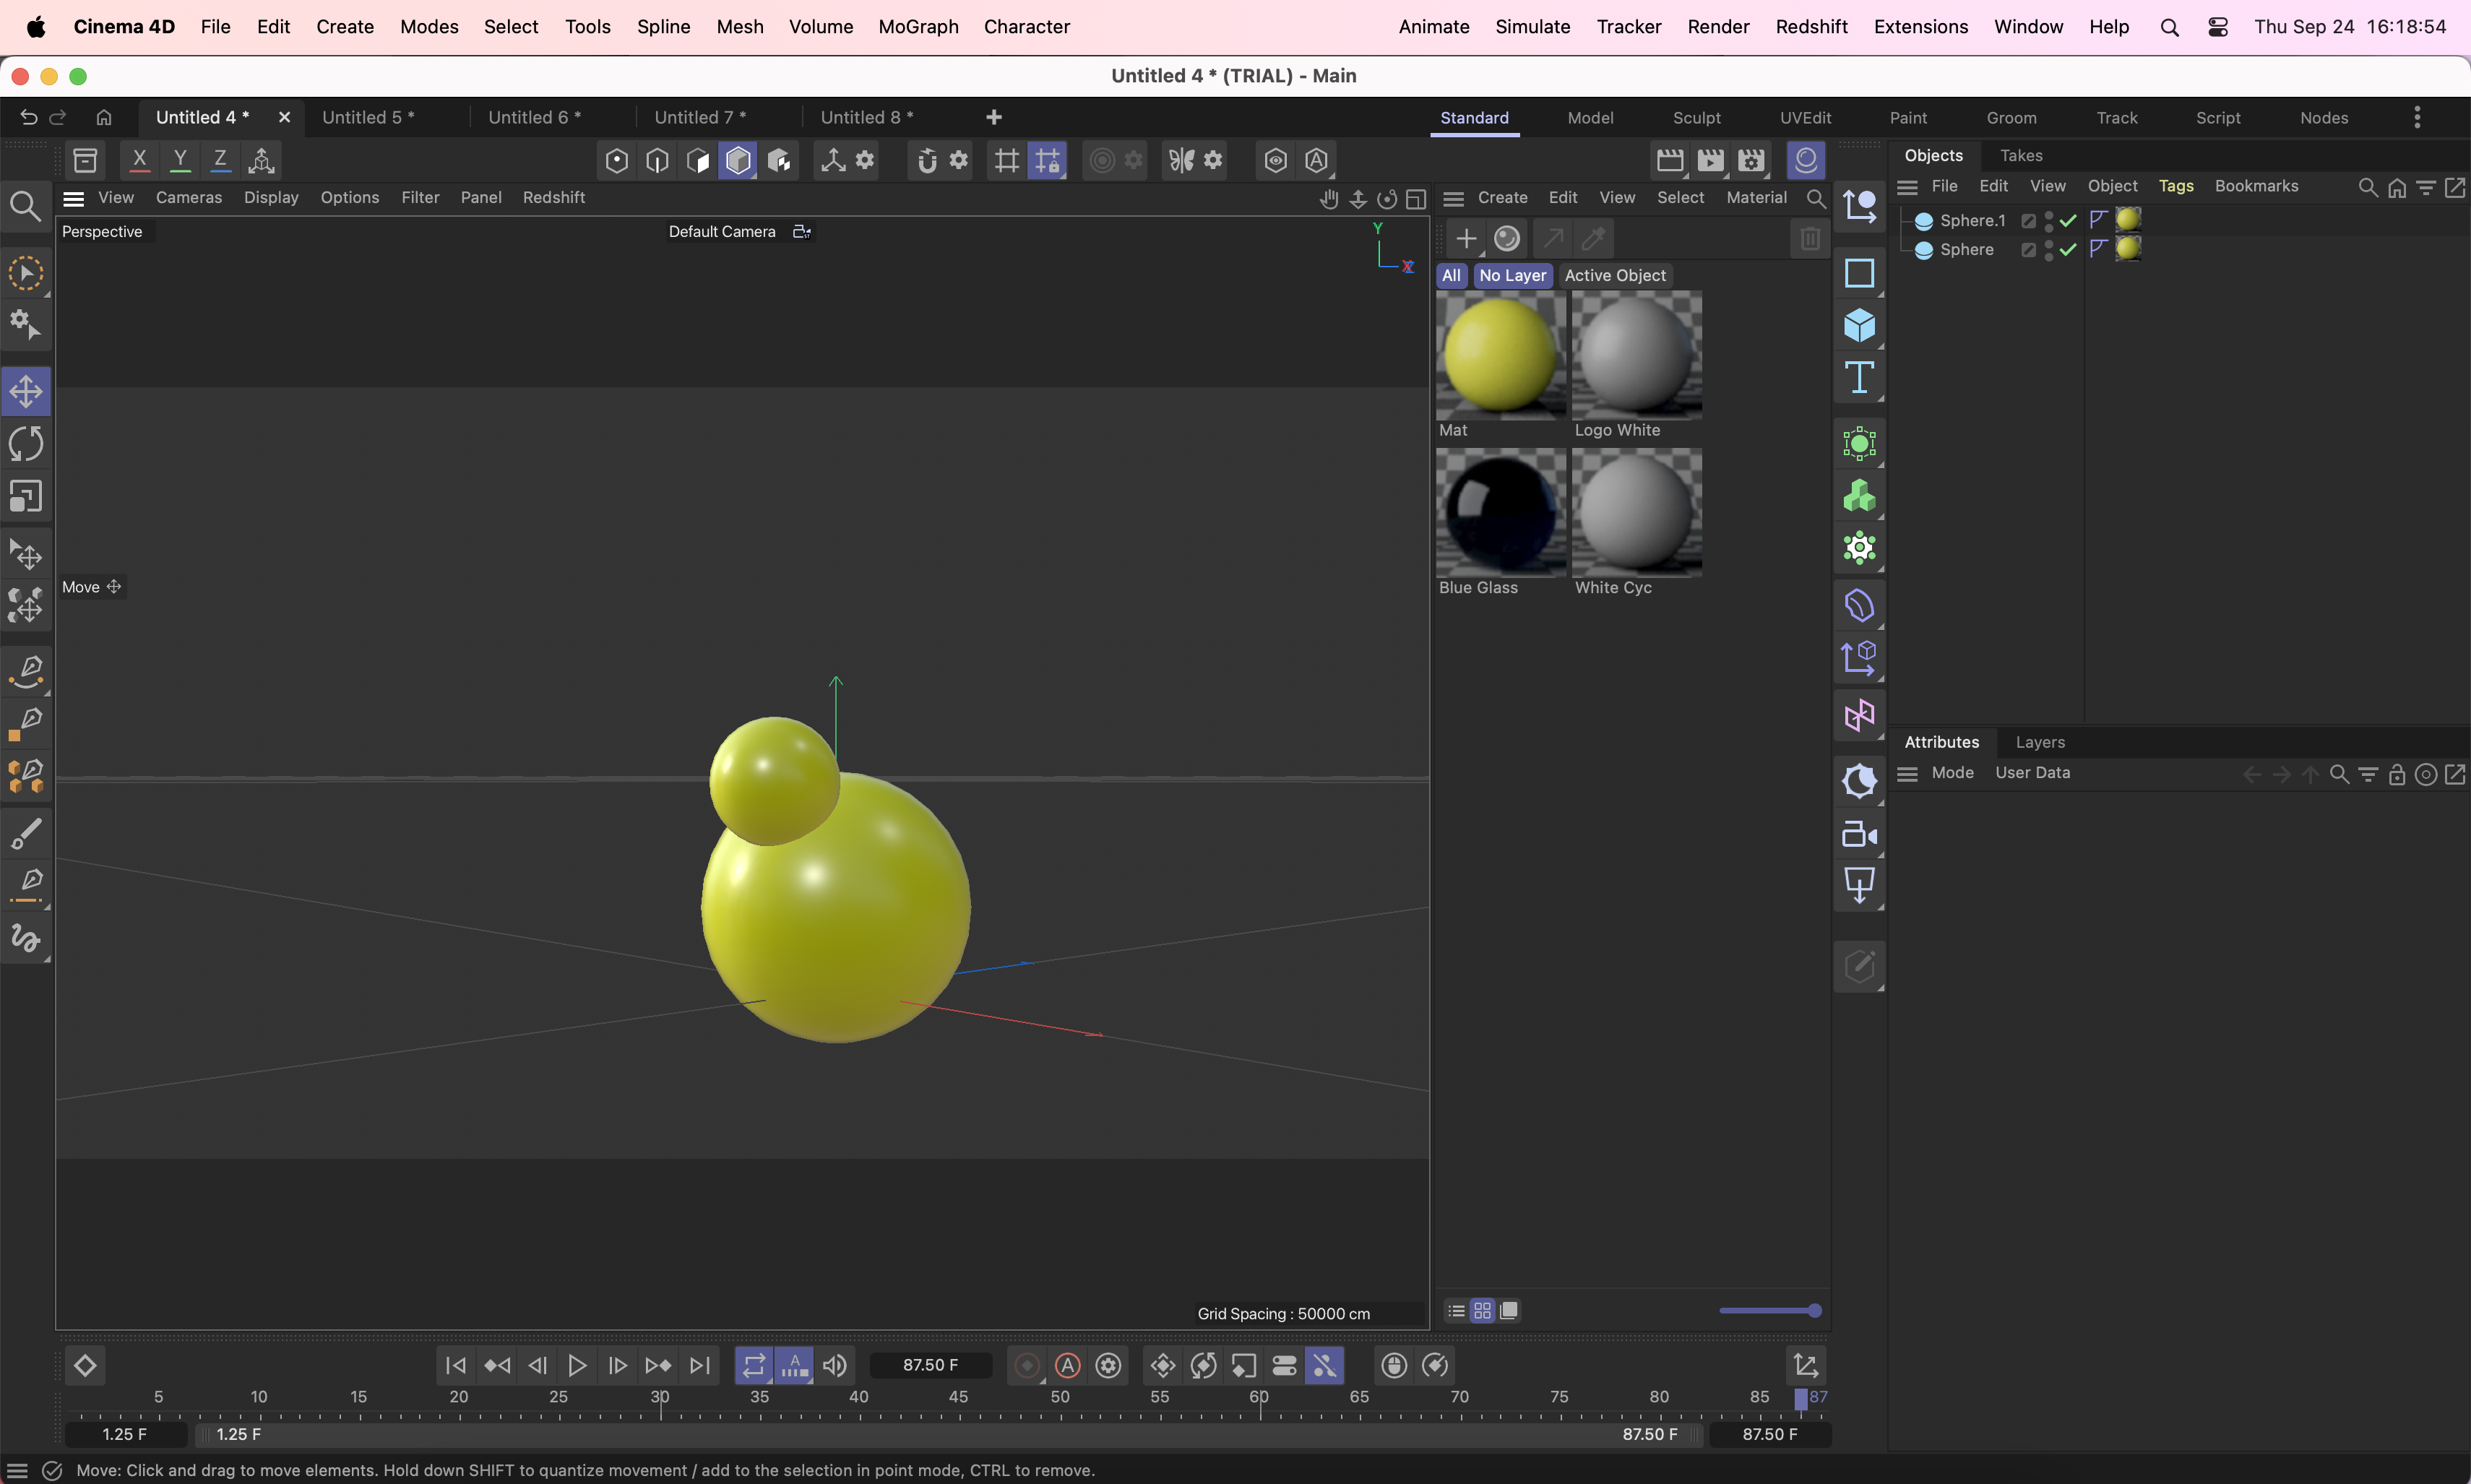The image size is (2471, 1484).
Task: Select the Scale tool in left toolbar
Action: tap(26, 496)
